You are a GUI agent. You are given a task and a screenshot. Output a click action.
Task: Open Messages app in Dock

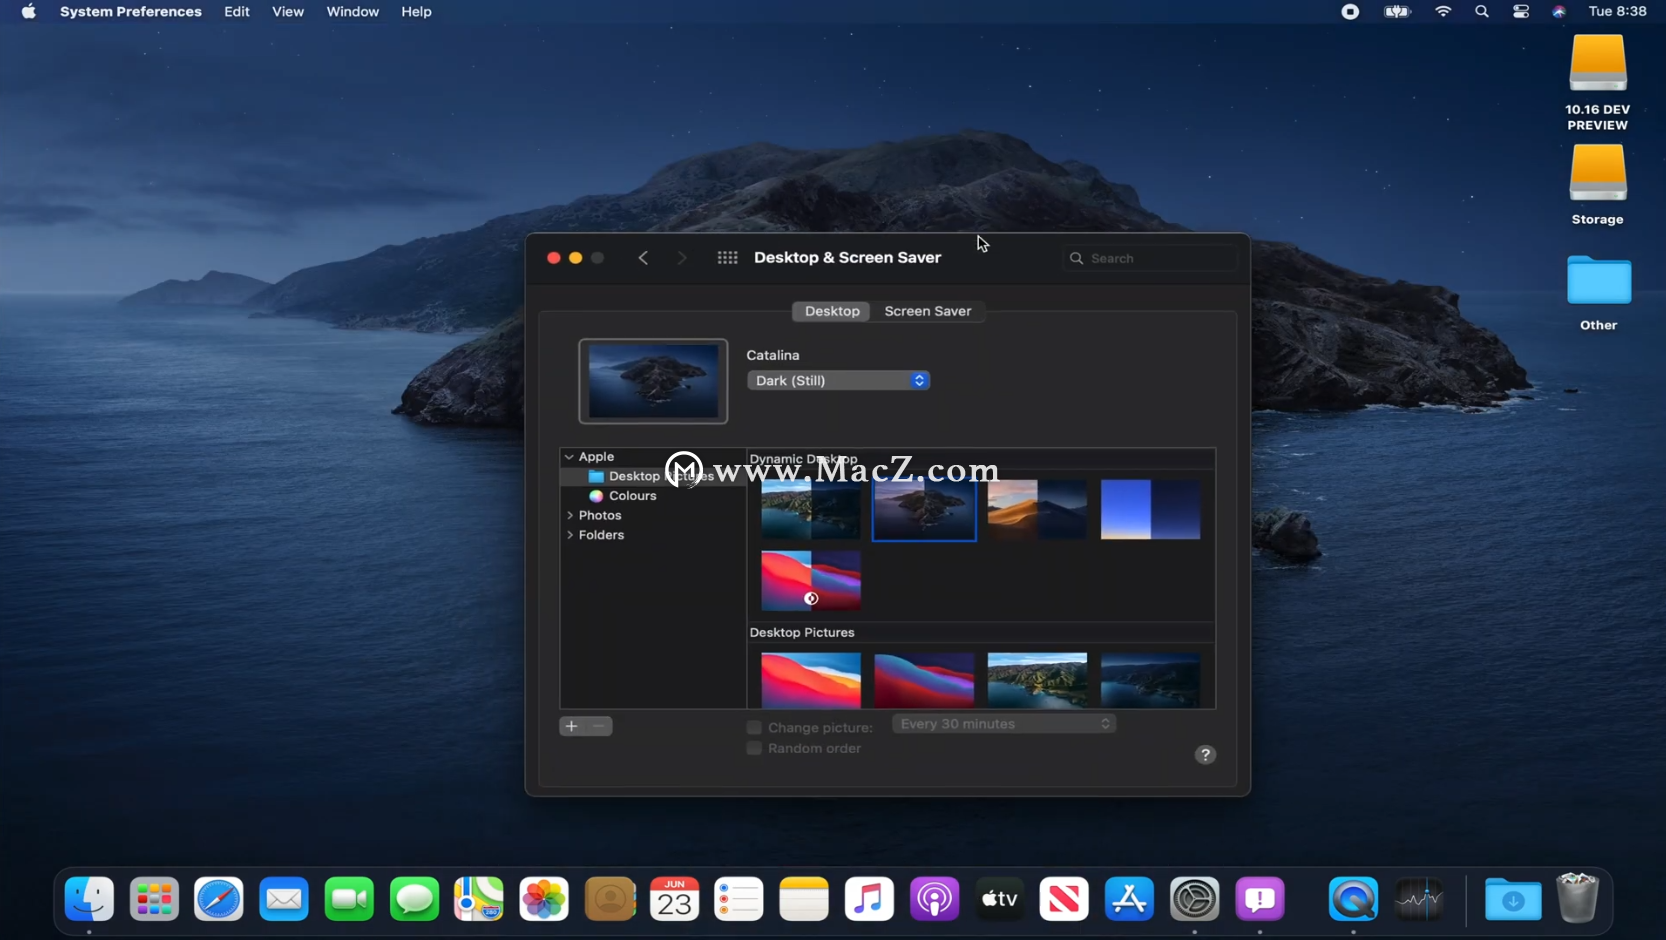tap(414, 899)
